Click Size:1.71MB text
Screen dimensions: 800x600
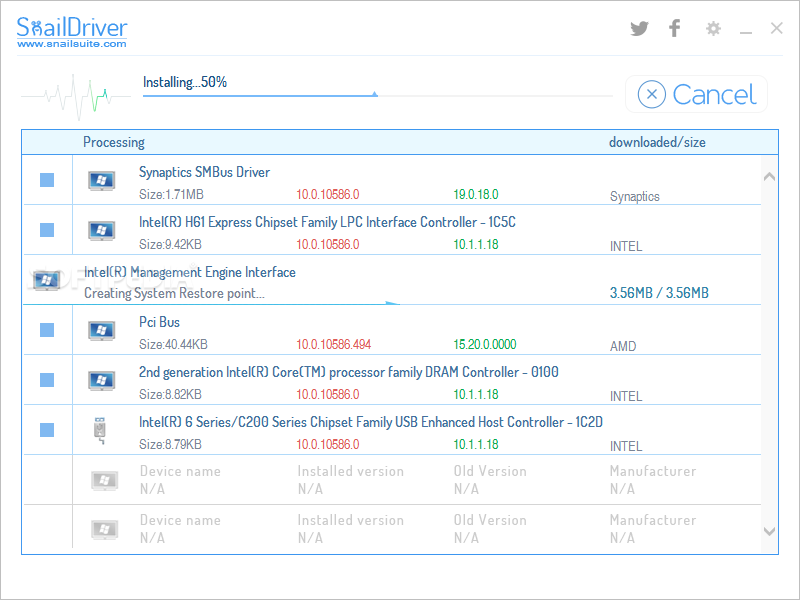pyautogui.click(x=171, y=195)
